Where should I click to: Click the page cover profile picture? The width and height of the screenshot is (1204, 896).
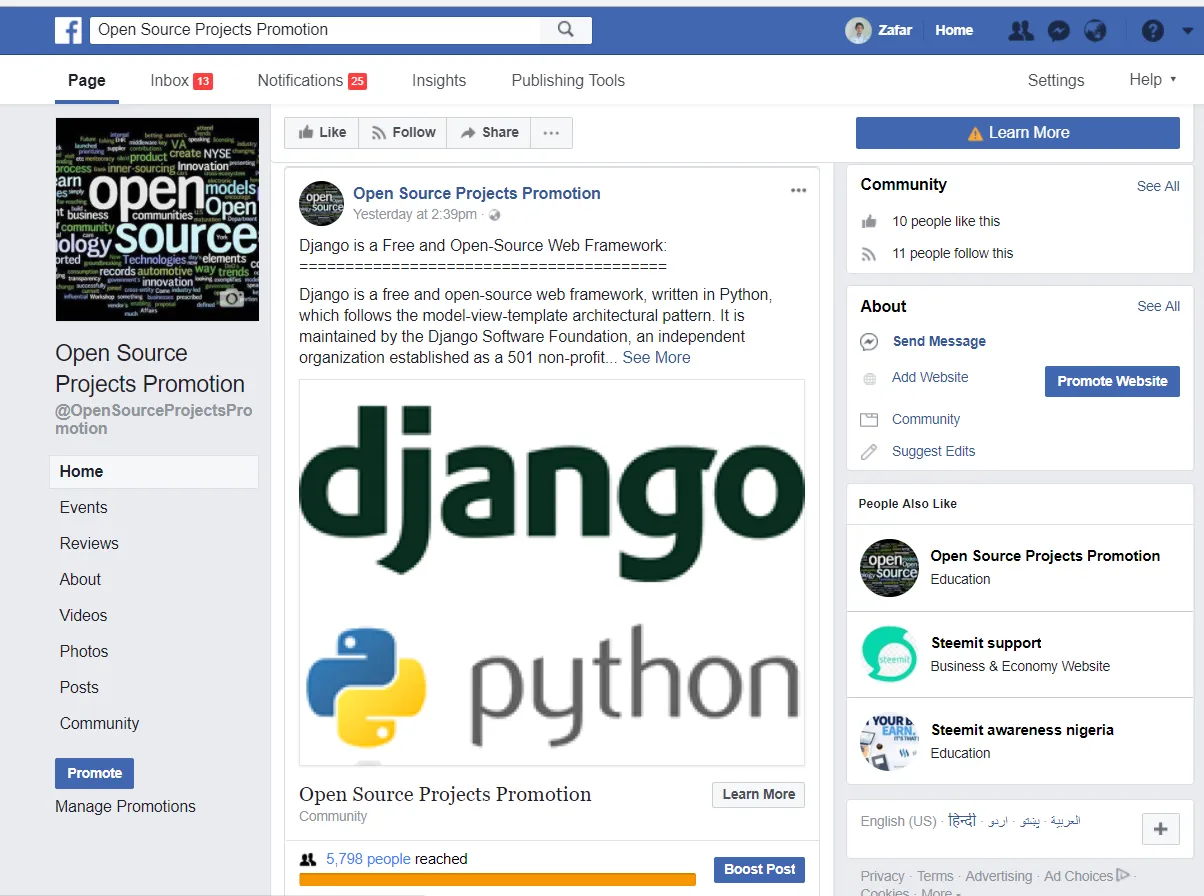pos(157,219)
